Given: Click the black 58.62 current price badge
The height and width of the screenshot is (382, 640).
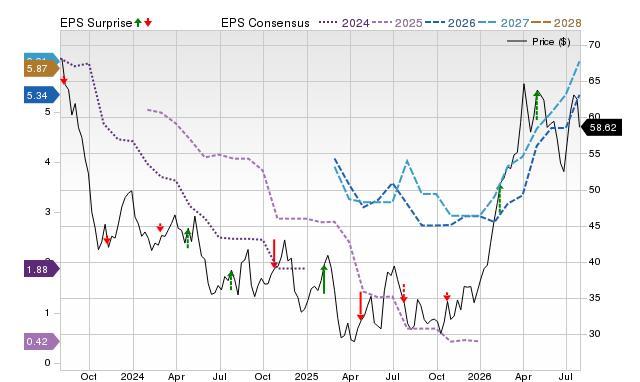Looking at the screenshot, I should click(x=601, y=127).
